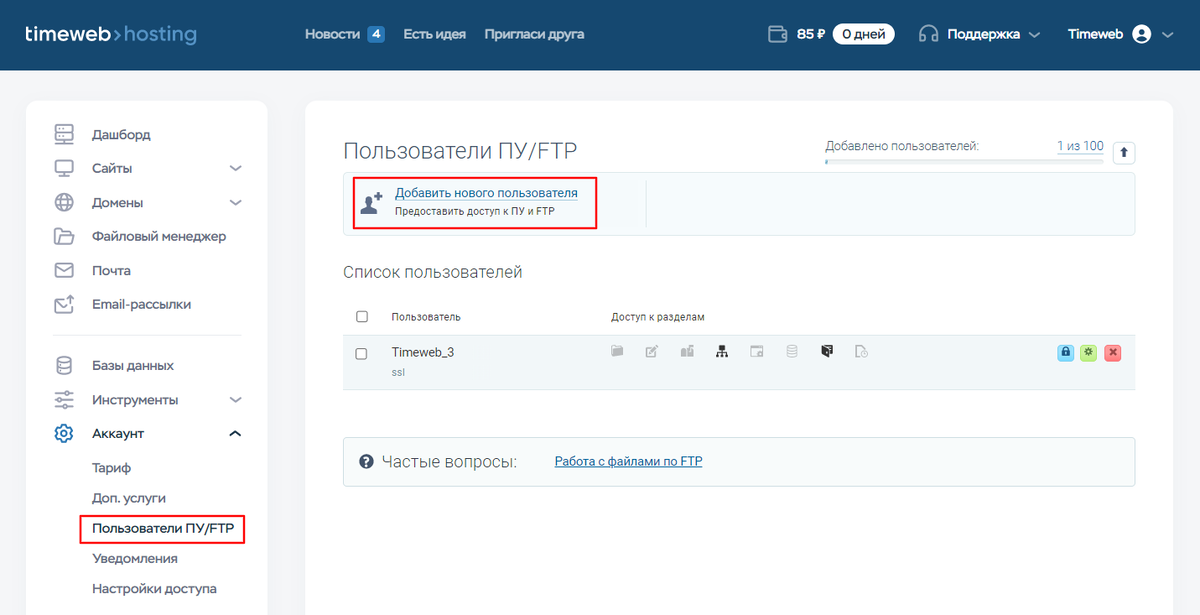
Task: Select the Email-рассылки sidebar icon
Action: [x=63, y=304]
